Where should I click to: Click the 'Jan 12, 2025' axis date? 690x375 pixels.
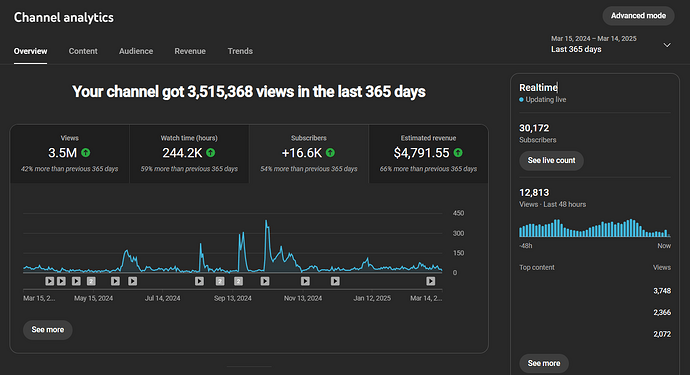pos(372,298)
